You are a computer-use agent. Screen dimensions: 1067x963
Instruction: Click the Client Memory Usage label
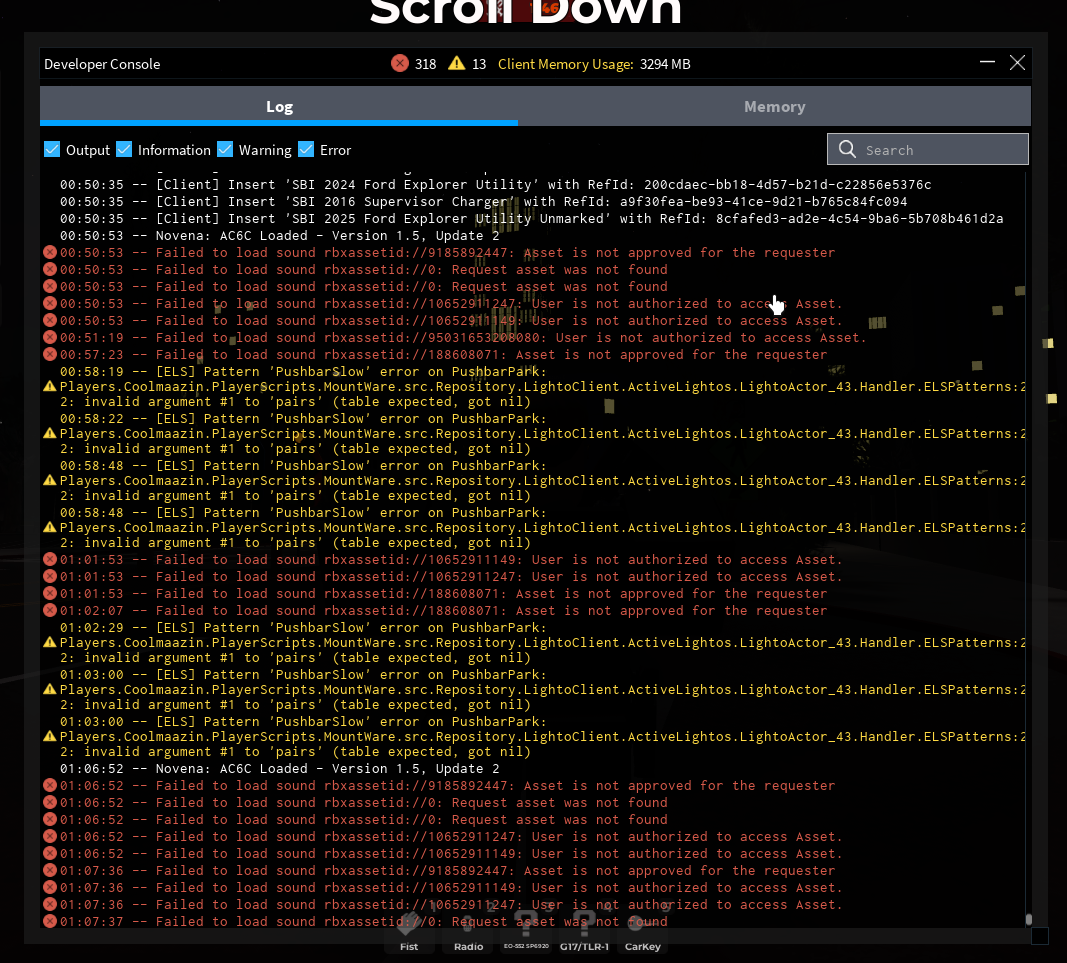point(565,64)
